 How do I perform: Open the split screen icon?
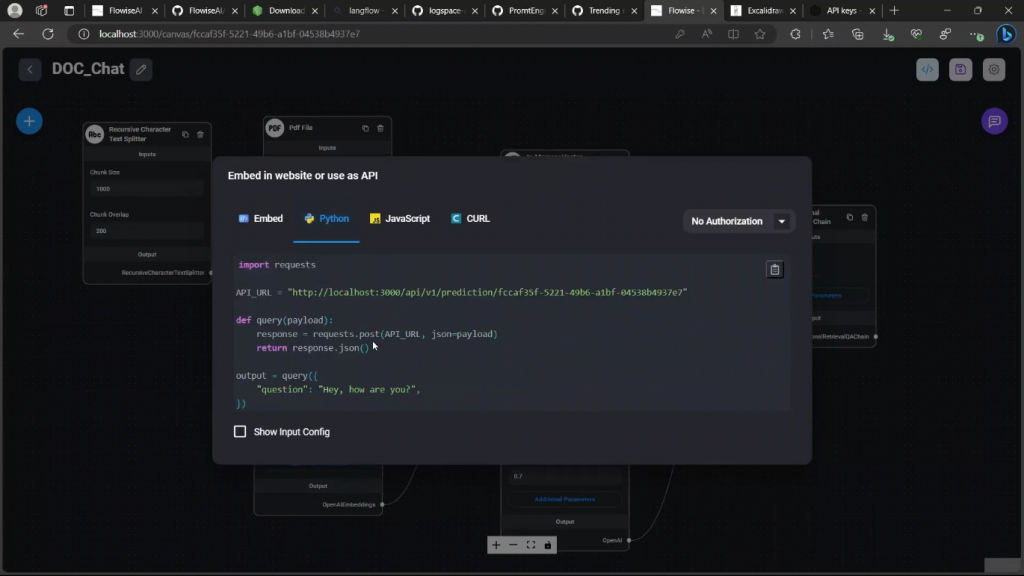coord(733,34)
